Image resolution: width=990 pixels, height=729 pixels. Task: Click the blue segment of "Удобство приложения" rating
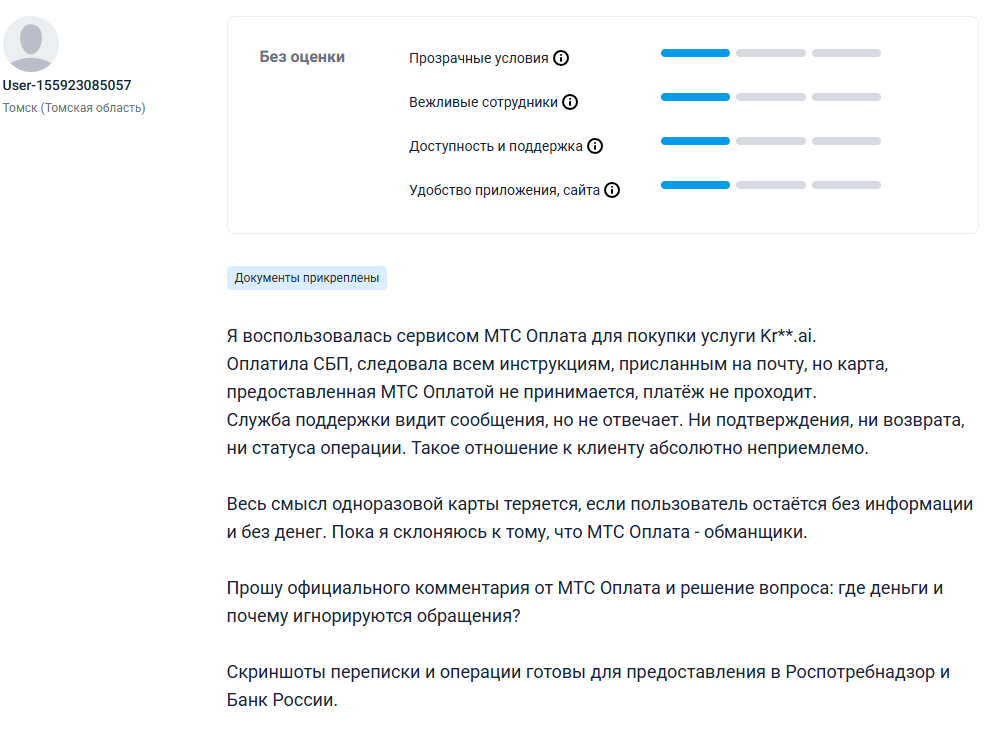(x=694, y=185)
